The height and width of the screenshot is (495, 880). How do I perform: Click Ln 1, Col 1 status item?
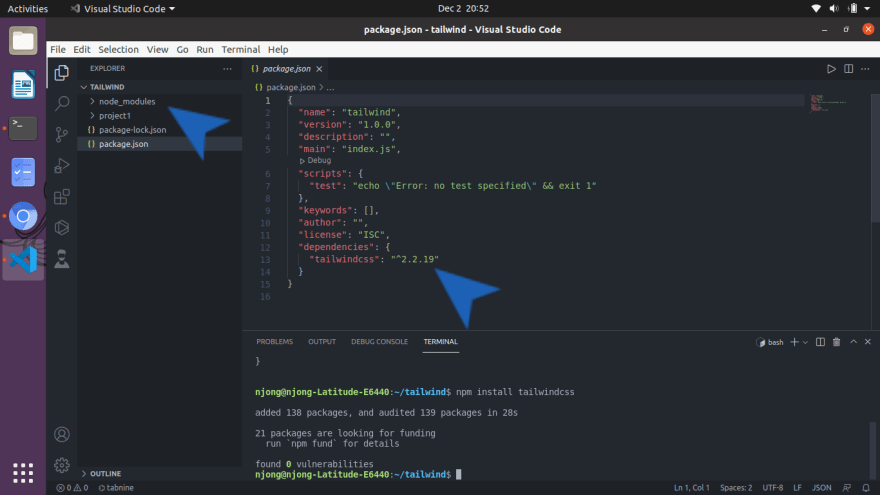pos(691,488)
